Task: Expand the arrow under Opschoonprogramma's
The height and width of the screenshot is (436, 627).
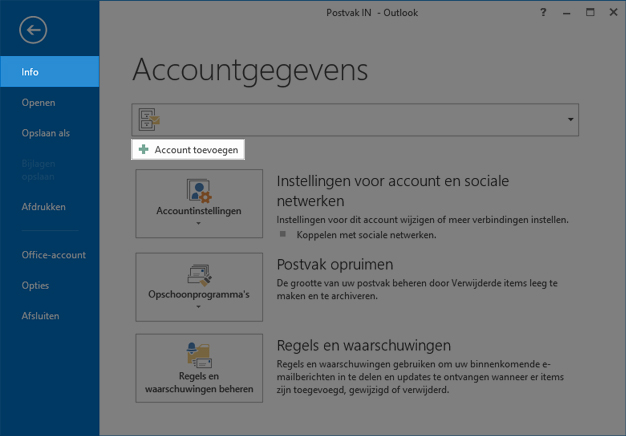Action: [198, 307]
